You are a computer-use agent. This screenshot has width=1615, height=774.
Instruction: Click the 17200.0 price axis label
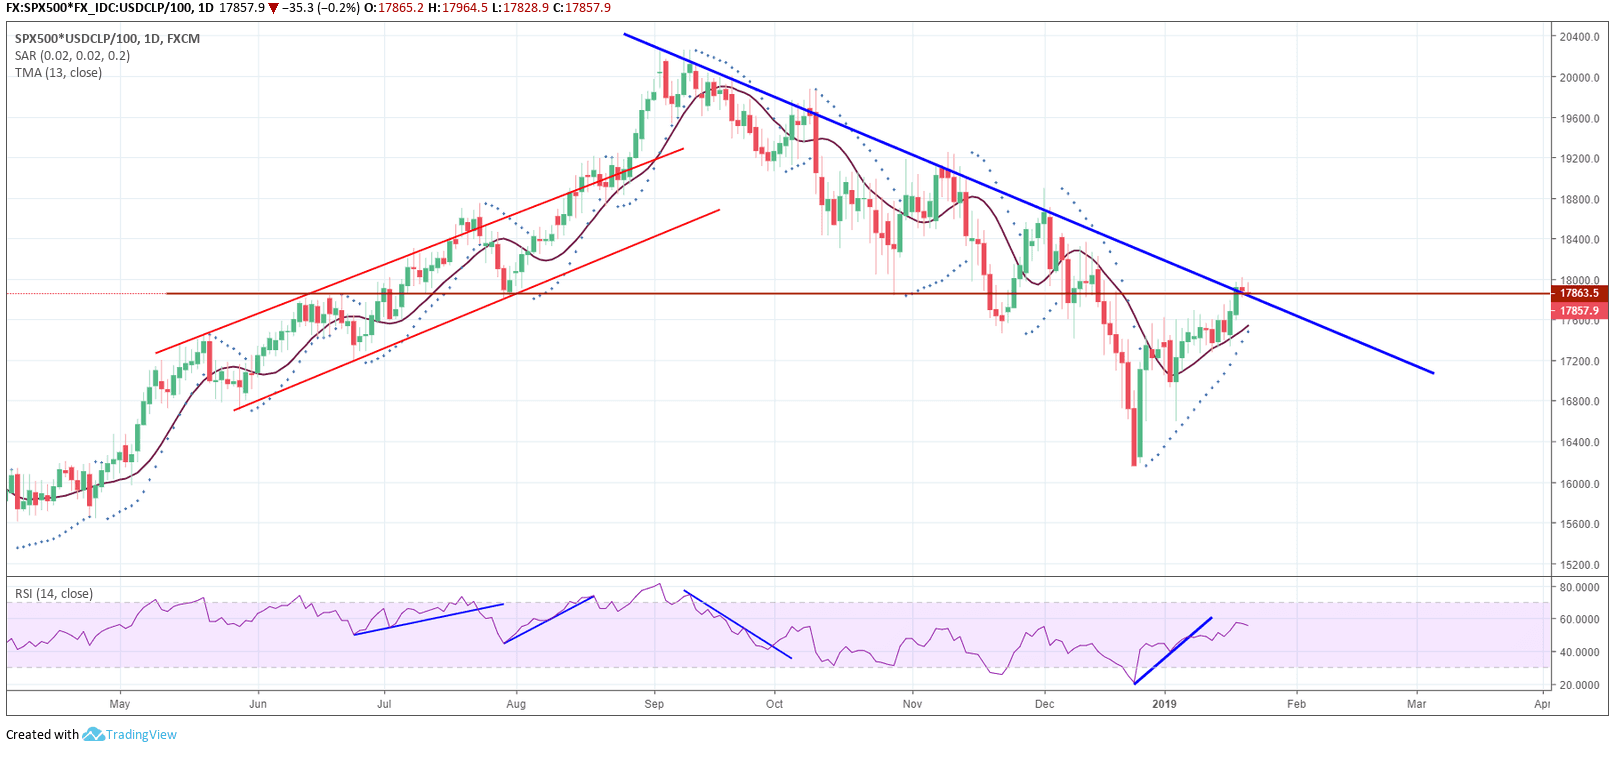click(x=1579, y=361)
